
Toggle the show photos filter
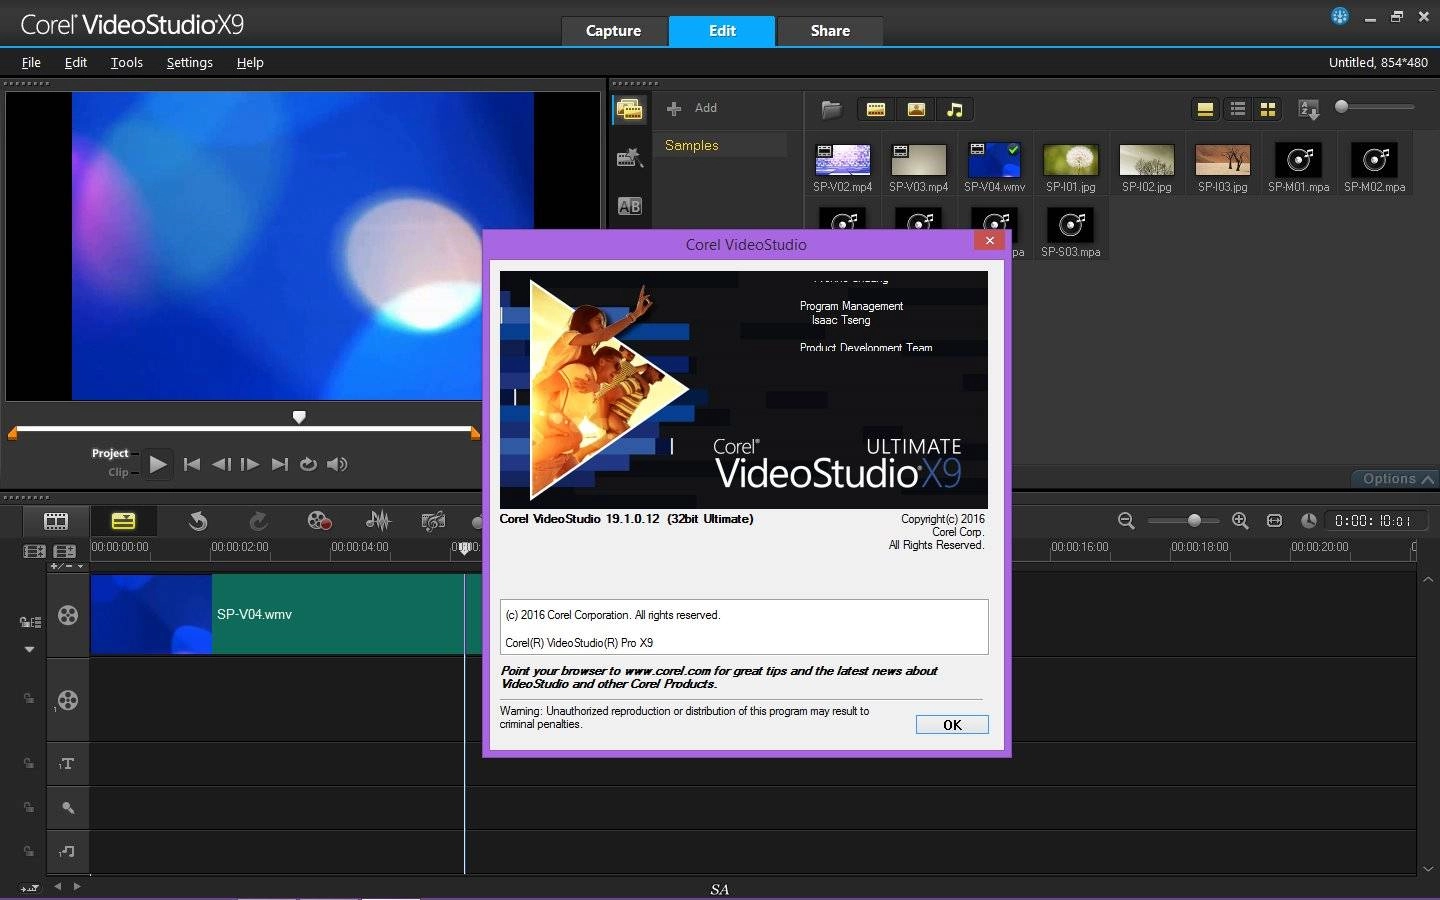coord(916,110)
